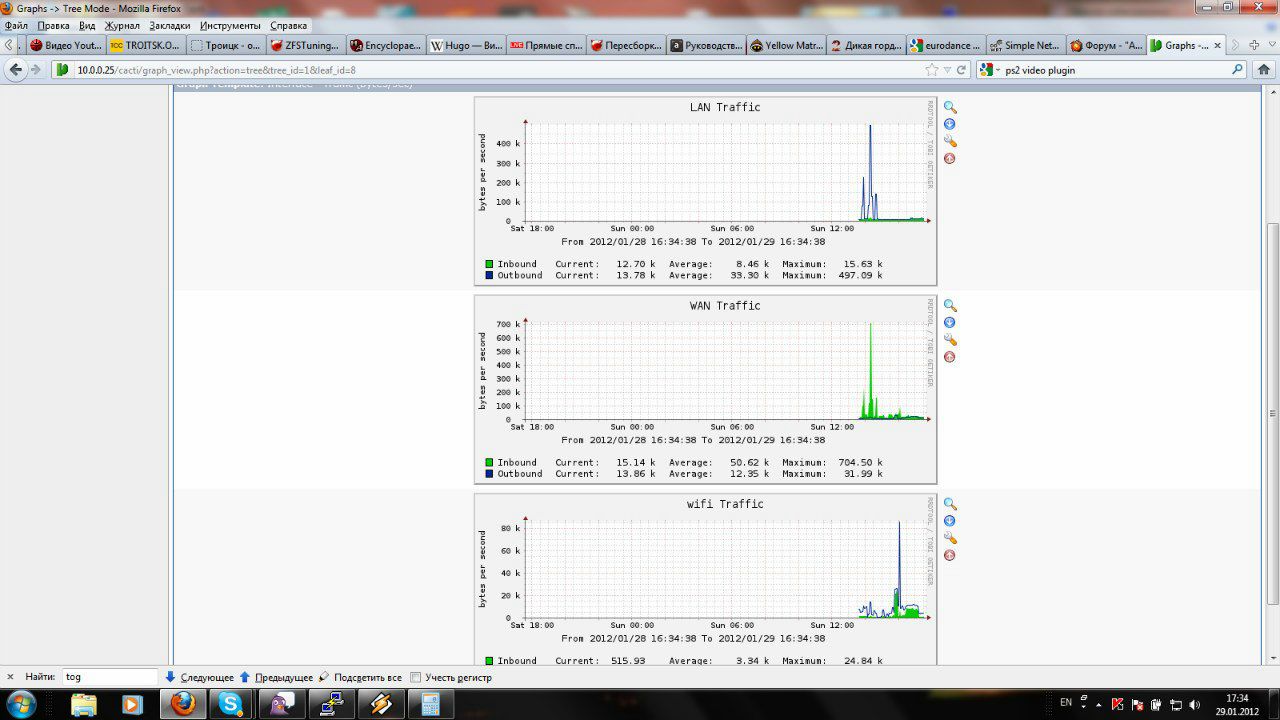Open the Закладки menu
The height and width of the screenshot is (720, 1280).
tap(170, 25)
